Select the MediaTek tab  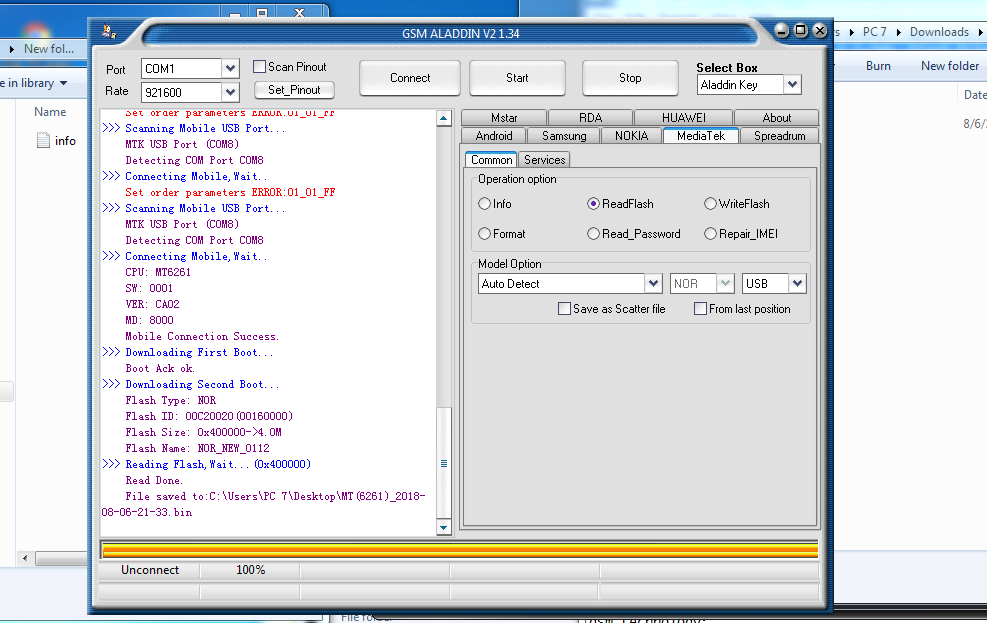click(701, 135)
